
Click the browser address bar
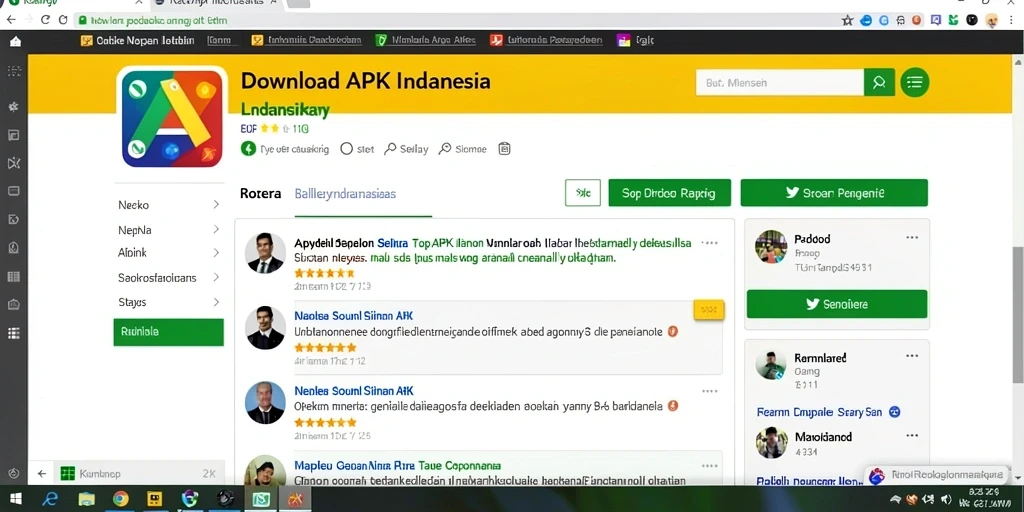(x=455, y=20)
